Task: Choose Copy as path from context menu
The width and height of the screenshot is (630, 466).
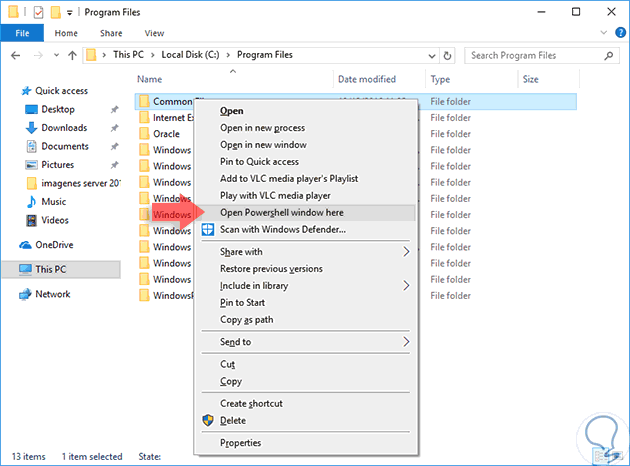Action: click(x=246, y=320)
